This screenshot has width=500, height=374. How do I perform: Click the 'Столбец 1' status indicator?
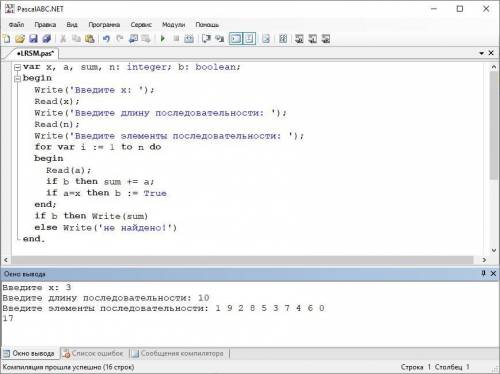tap(452, 367)
